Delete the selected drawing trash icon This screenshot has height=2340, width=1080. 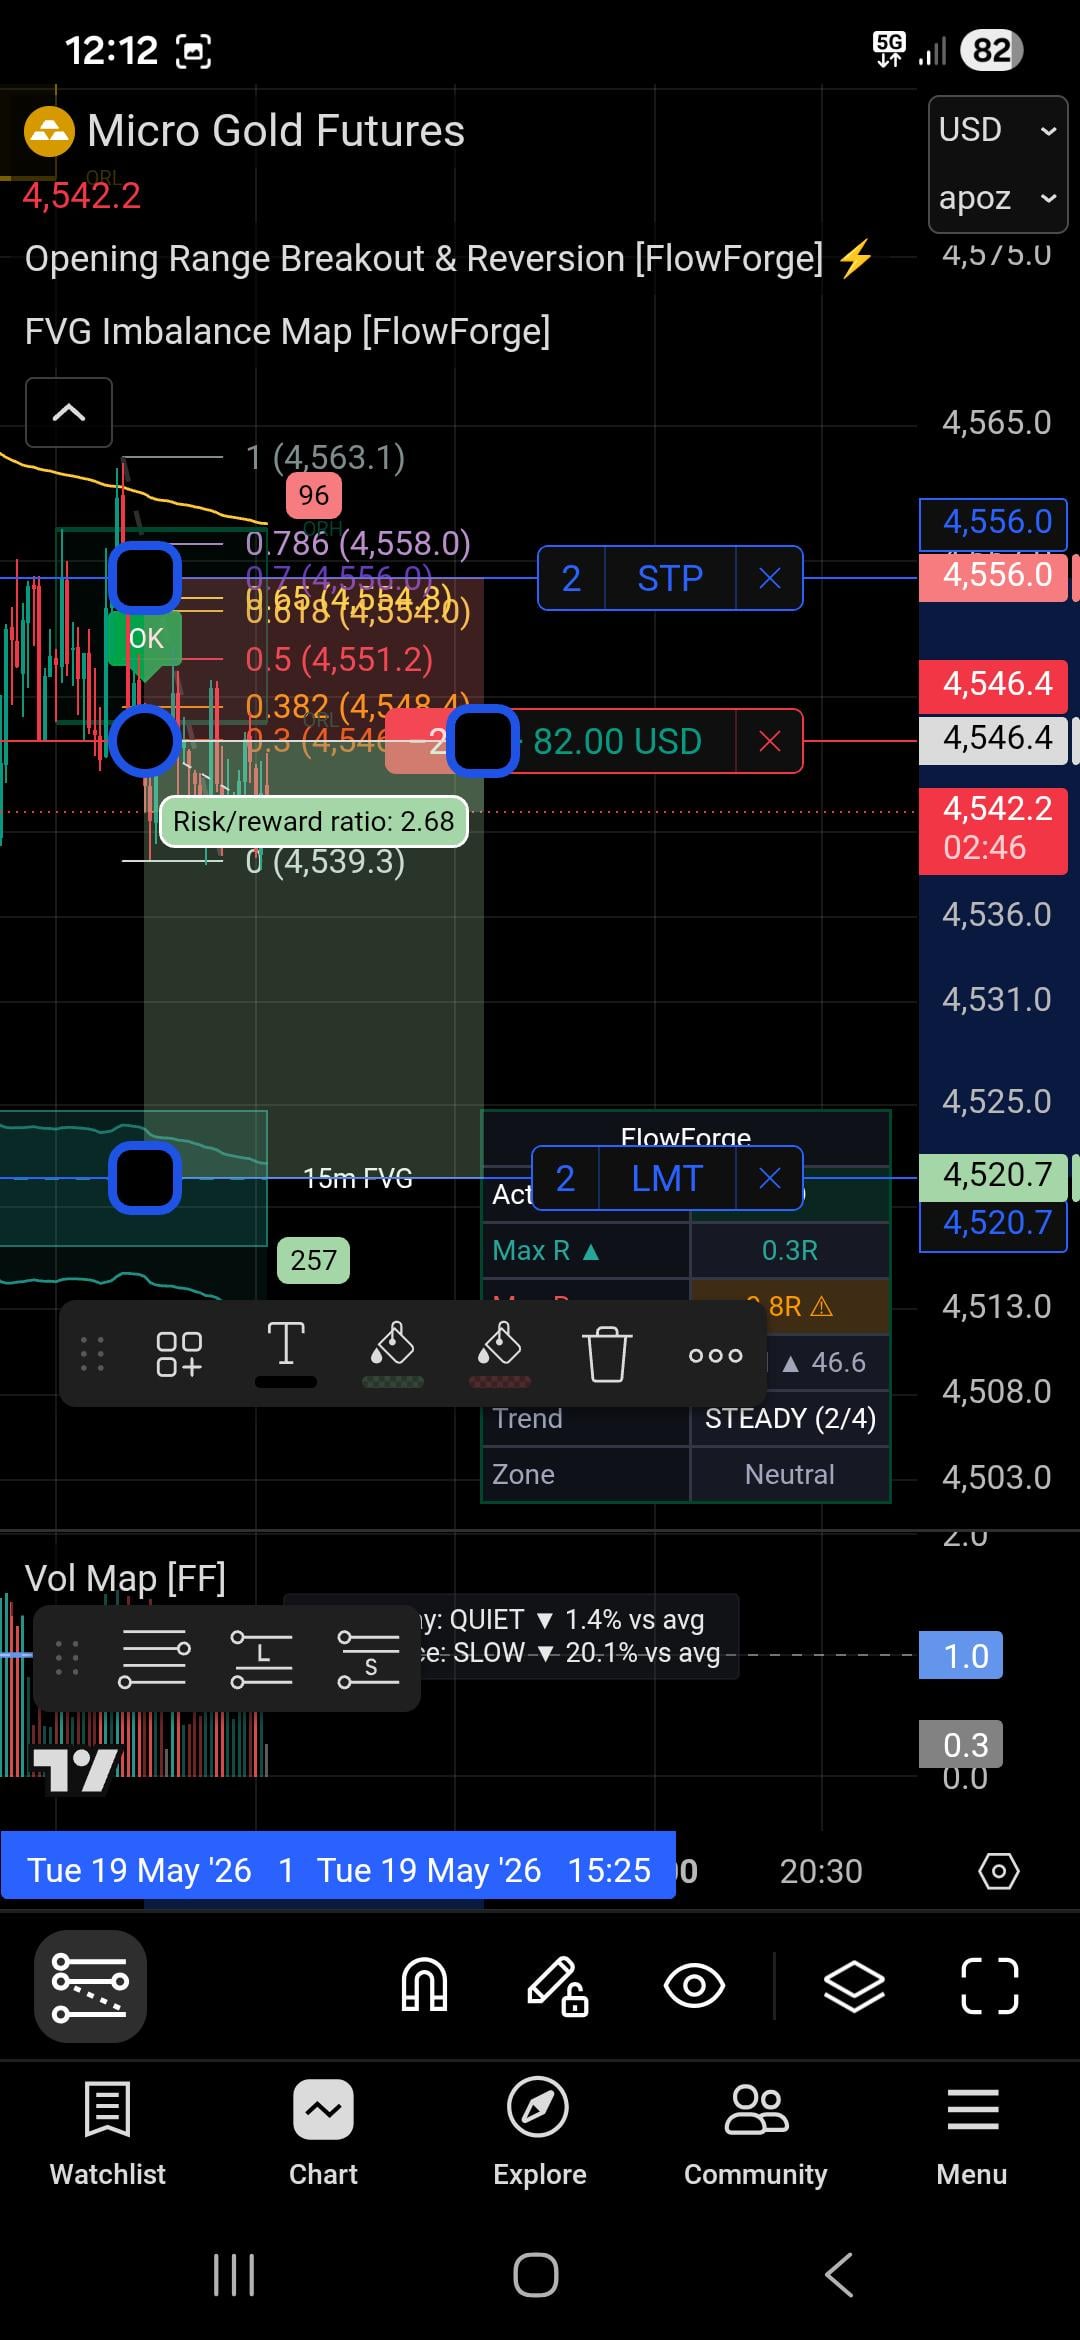point(607,1354)
